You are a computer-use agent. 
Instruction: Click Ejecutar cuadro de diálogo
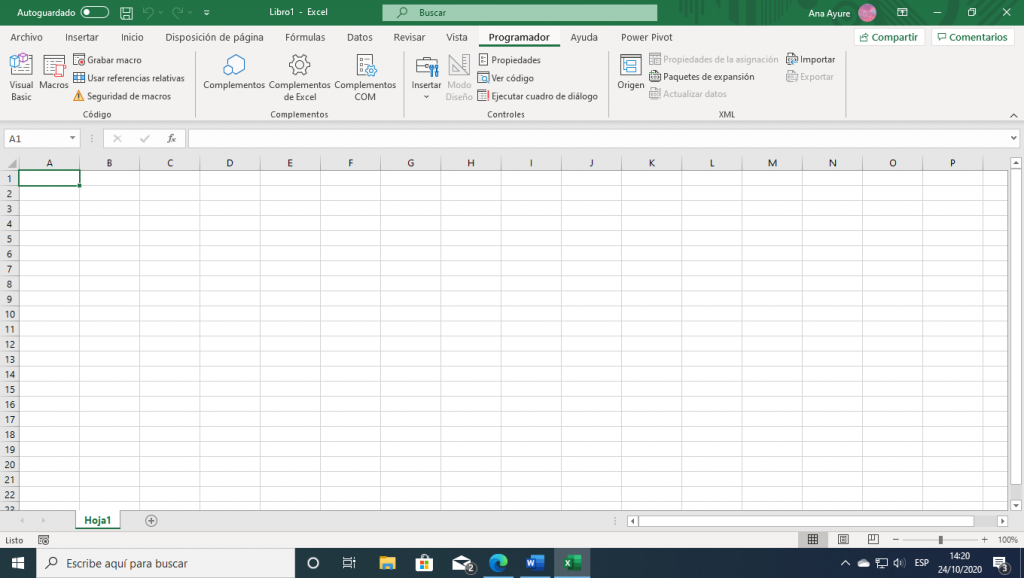coord(538,96)
